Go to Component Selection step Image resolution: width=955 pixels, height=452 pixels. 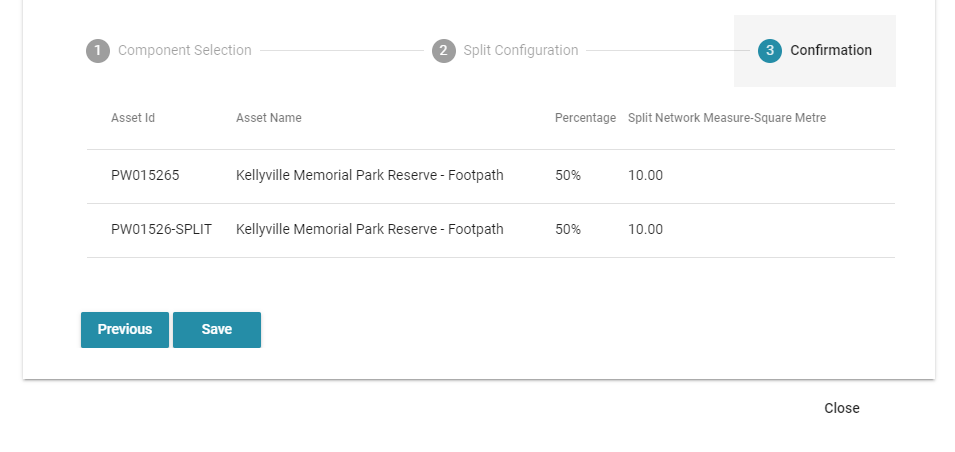pyautogui.click(x=185, y=51)
